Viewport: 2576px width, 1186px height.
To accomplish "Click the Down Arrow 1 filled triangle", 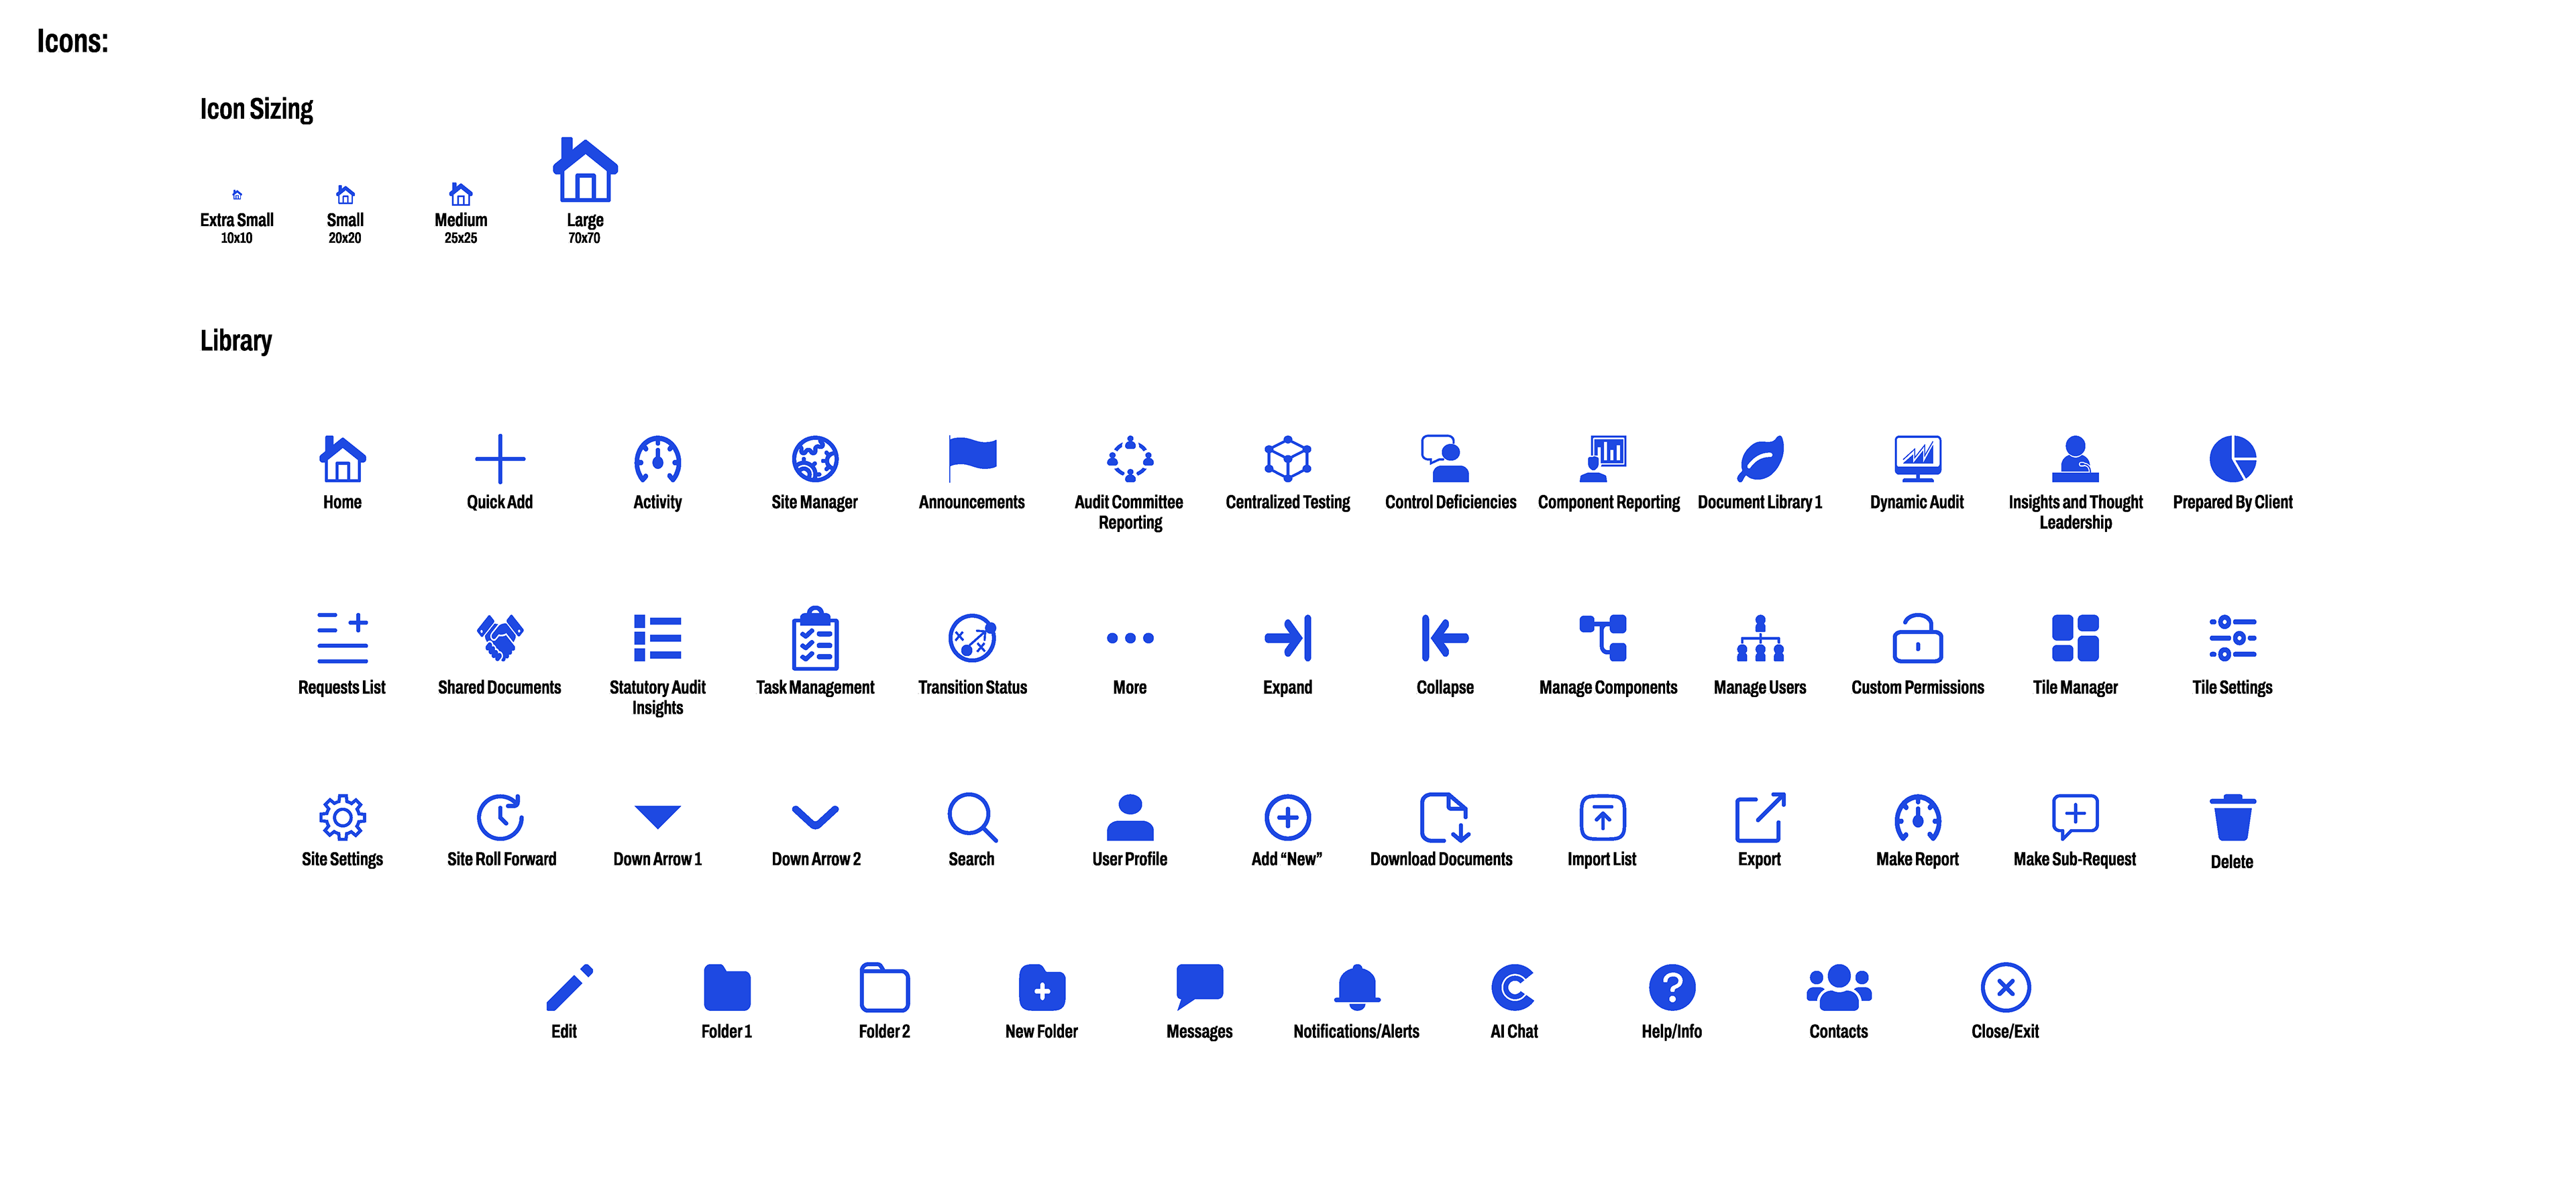I will pos(658,816).
